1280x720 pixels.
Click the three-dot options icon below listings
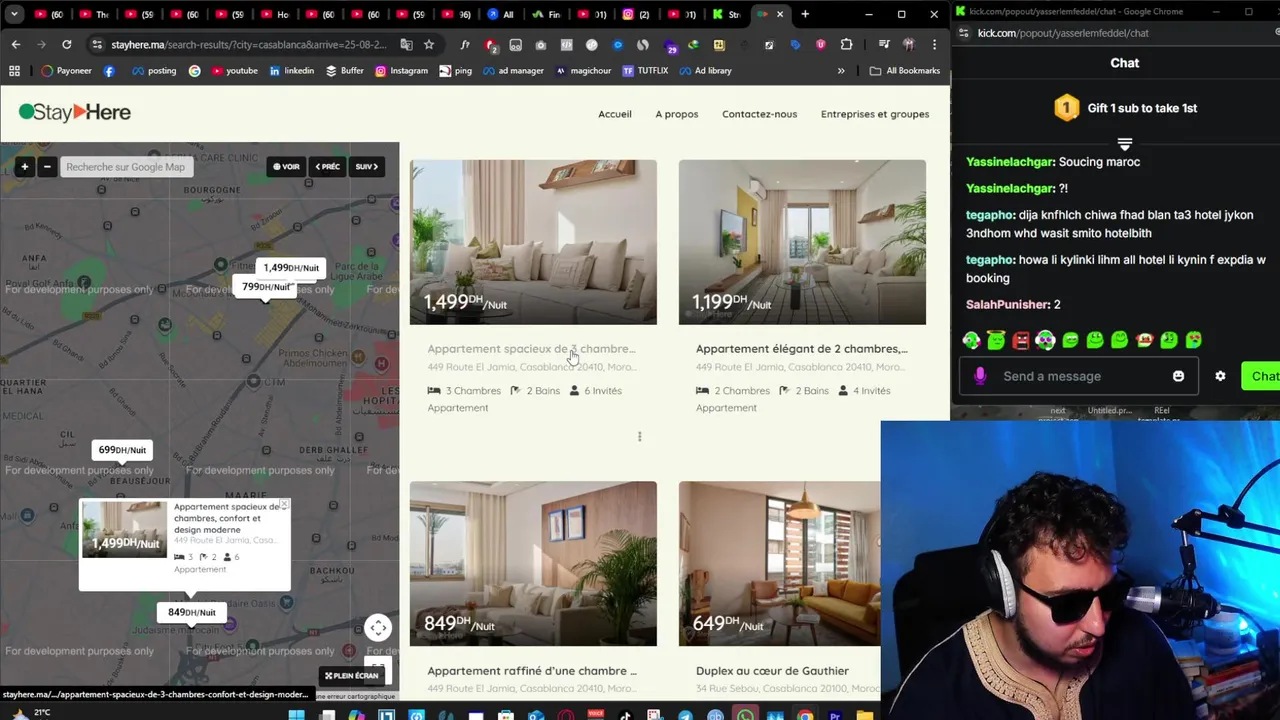pyautogui.click(x=639, y=436)
